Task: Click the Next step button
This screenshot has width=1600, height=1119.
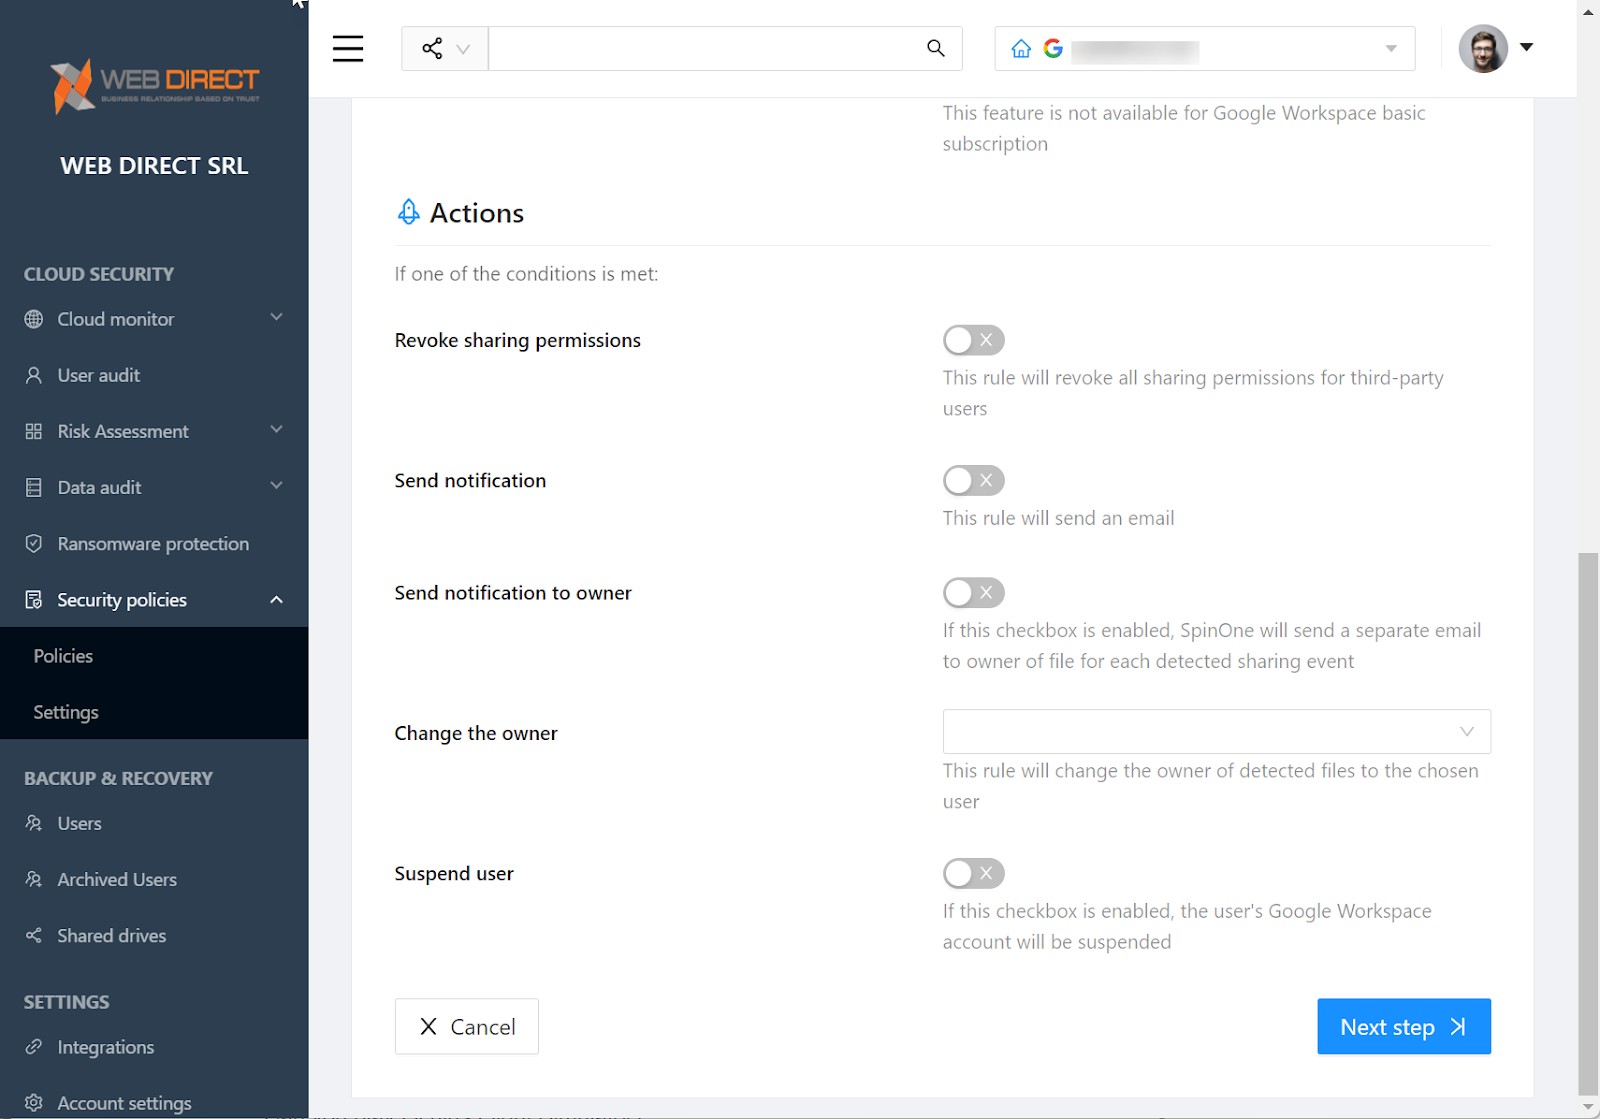Action: click(1403, 1026)
